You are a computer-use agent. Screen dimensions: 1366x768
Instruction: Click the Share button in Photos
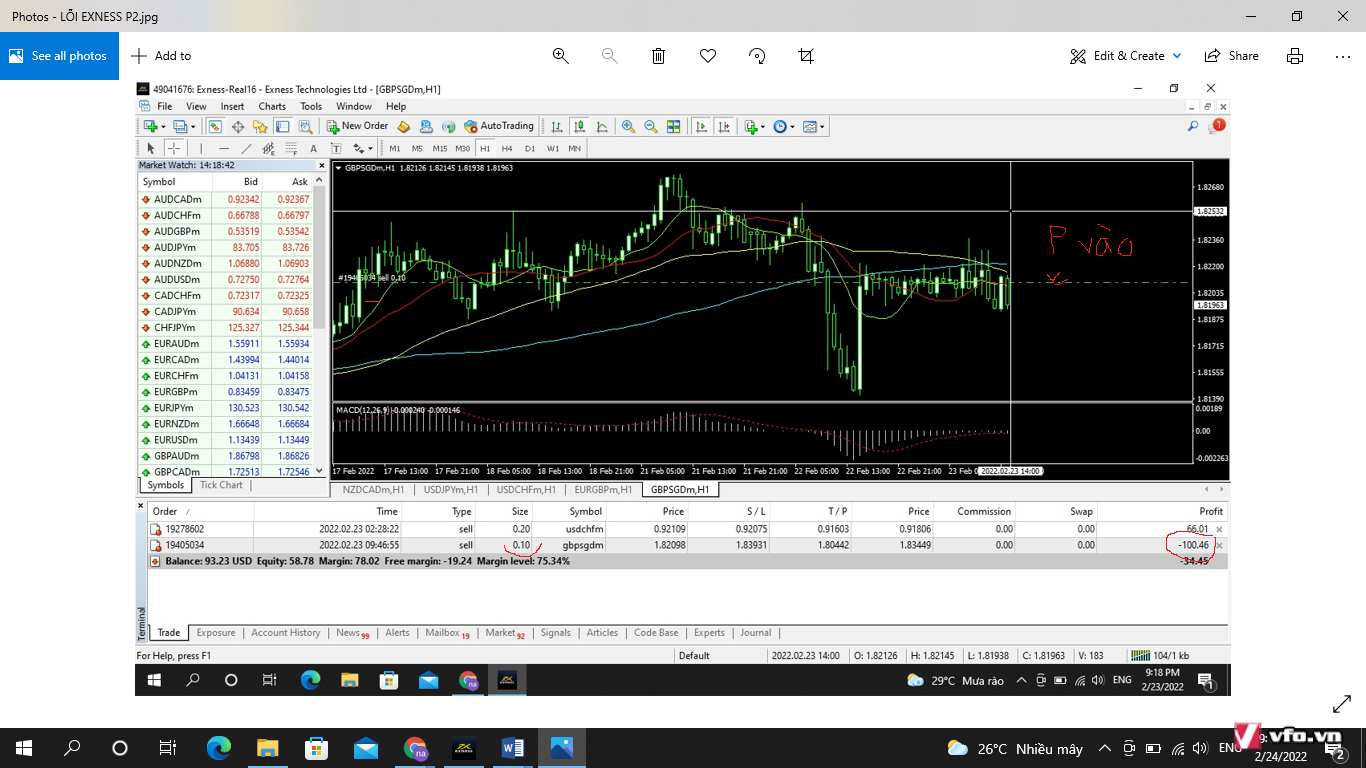(1231, 56)
